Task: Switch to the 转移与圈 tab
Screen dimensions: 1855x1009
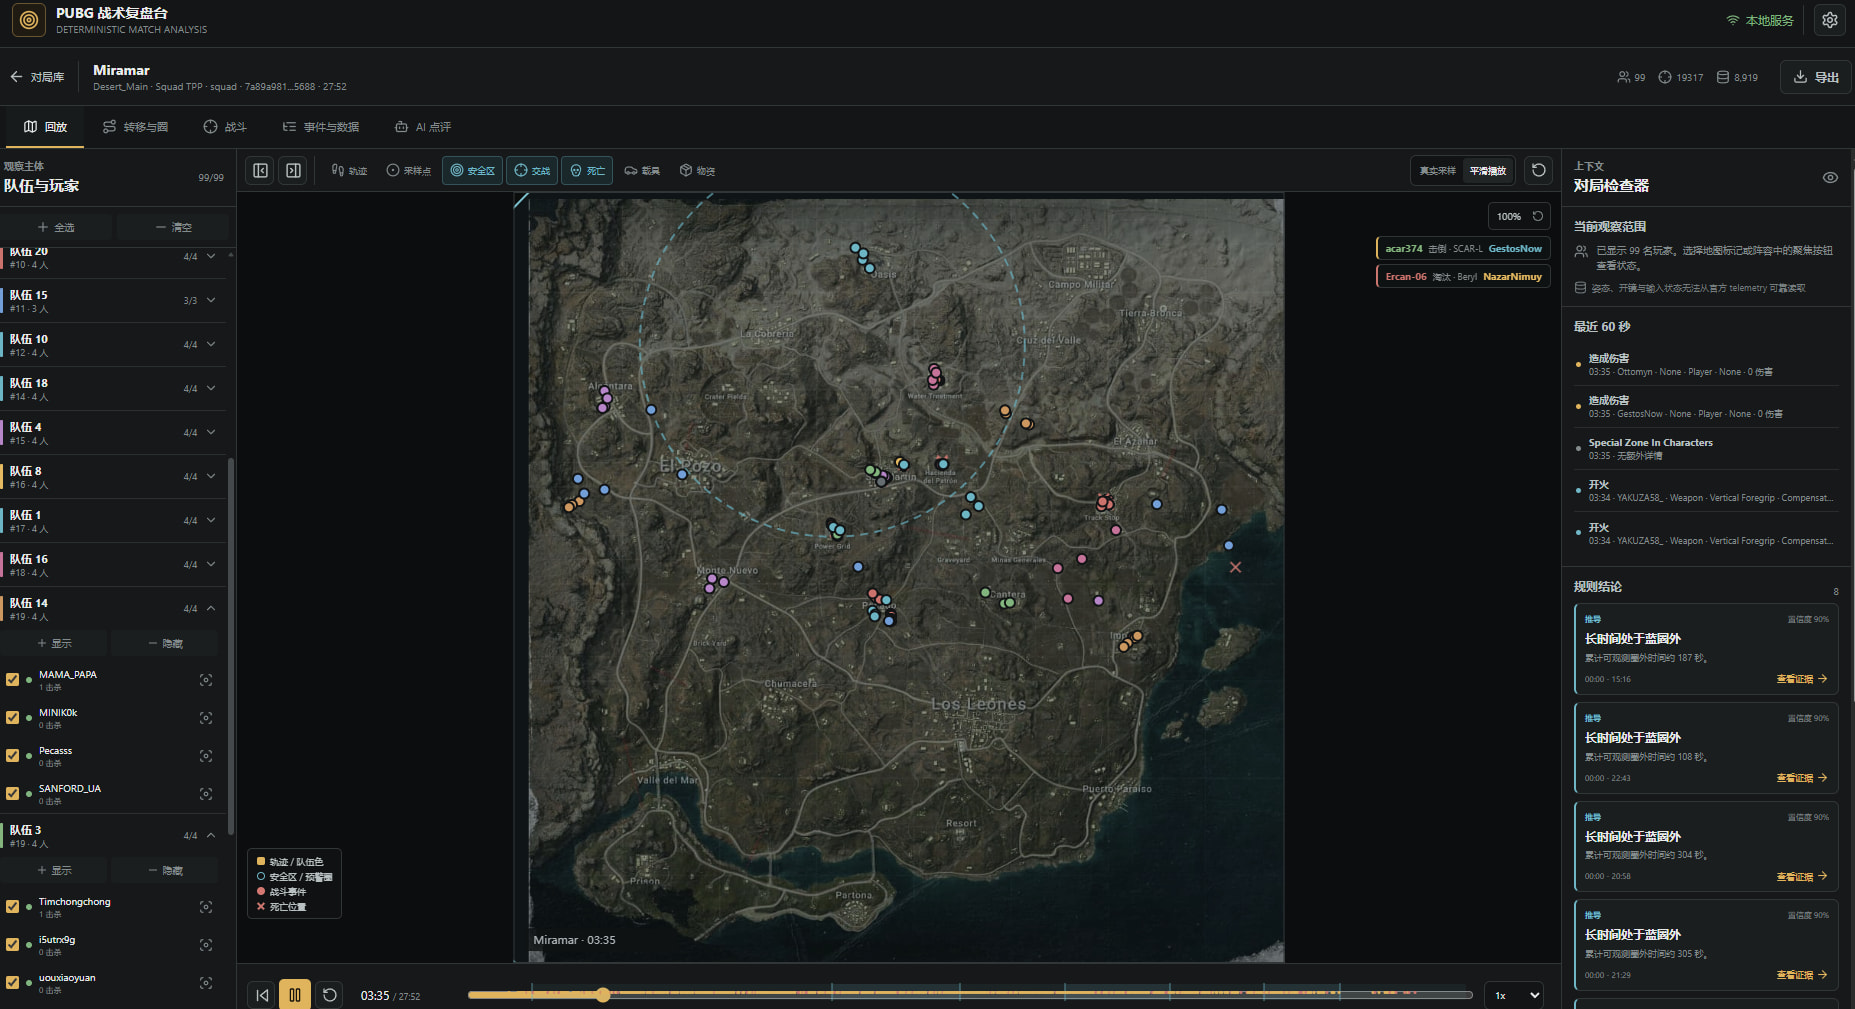Action: 136,127
